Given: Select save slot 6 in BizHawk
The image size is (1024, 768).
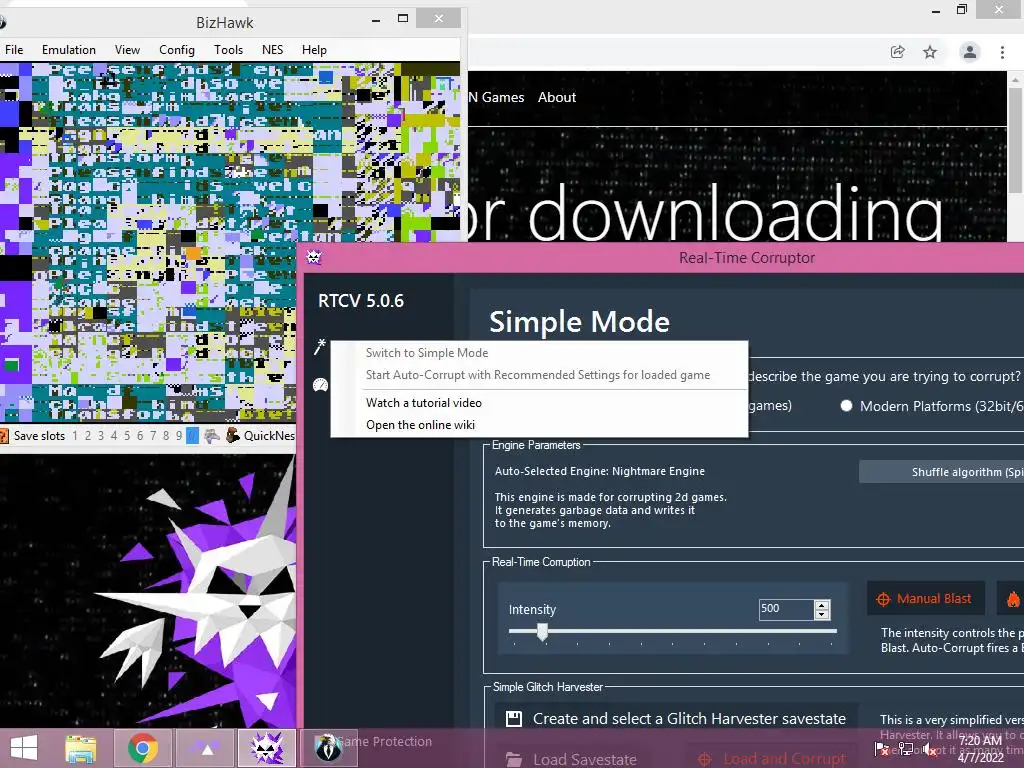Looking at the screenshot, I should tap(140, 436).
